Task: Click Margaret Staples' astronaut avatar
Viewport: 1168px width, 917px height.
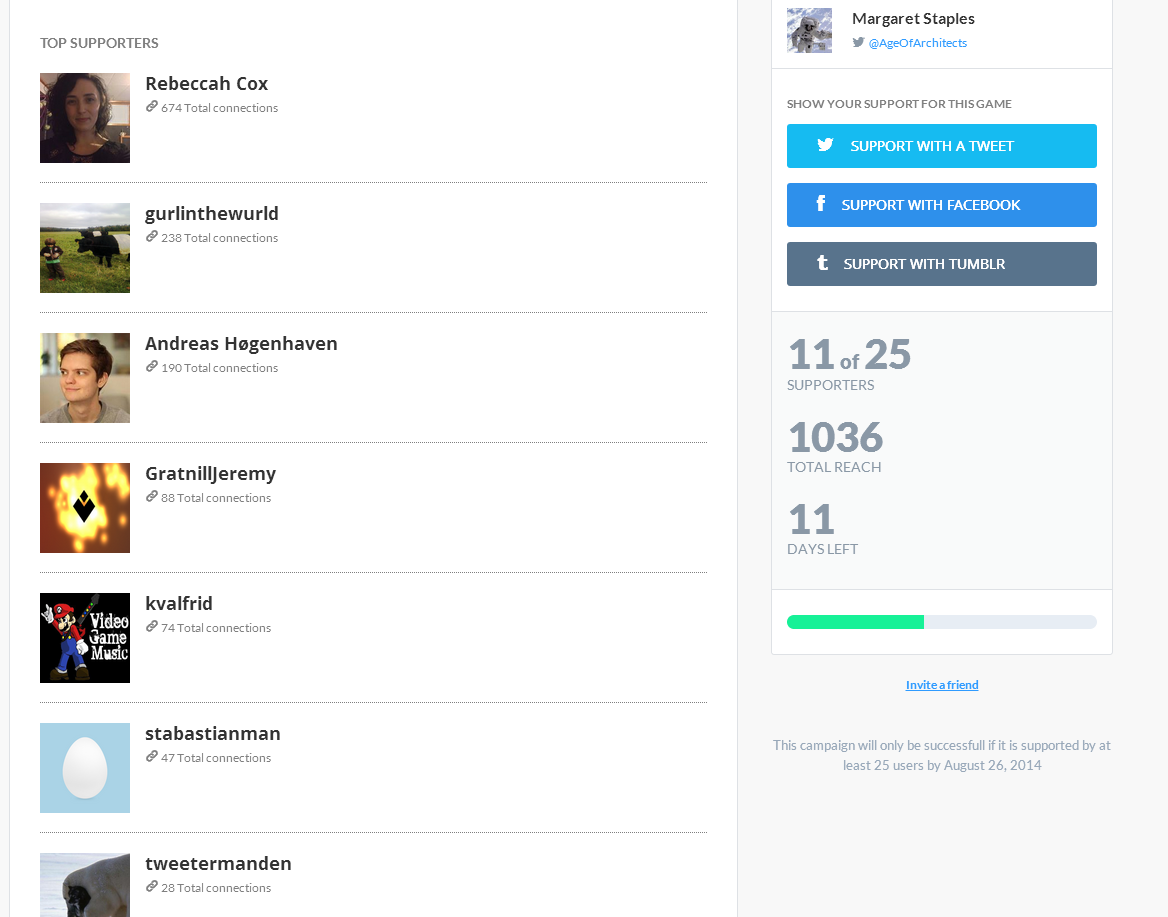Action: point(810,31)
